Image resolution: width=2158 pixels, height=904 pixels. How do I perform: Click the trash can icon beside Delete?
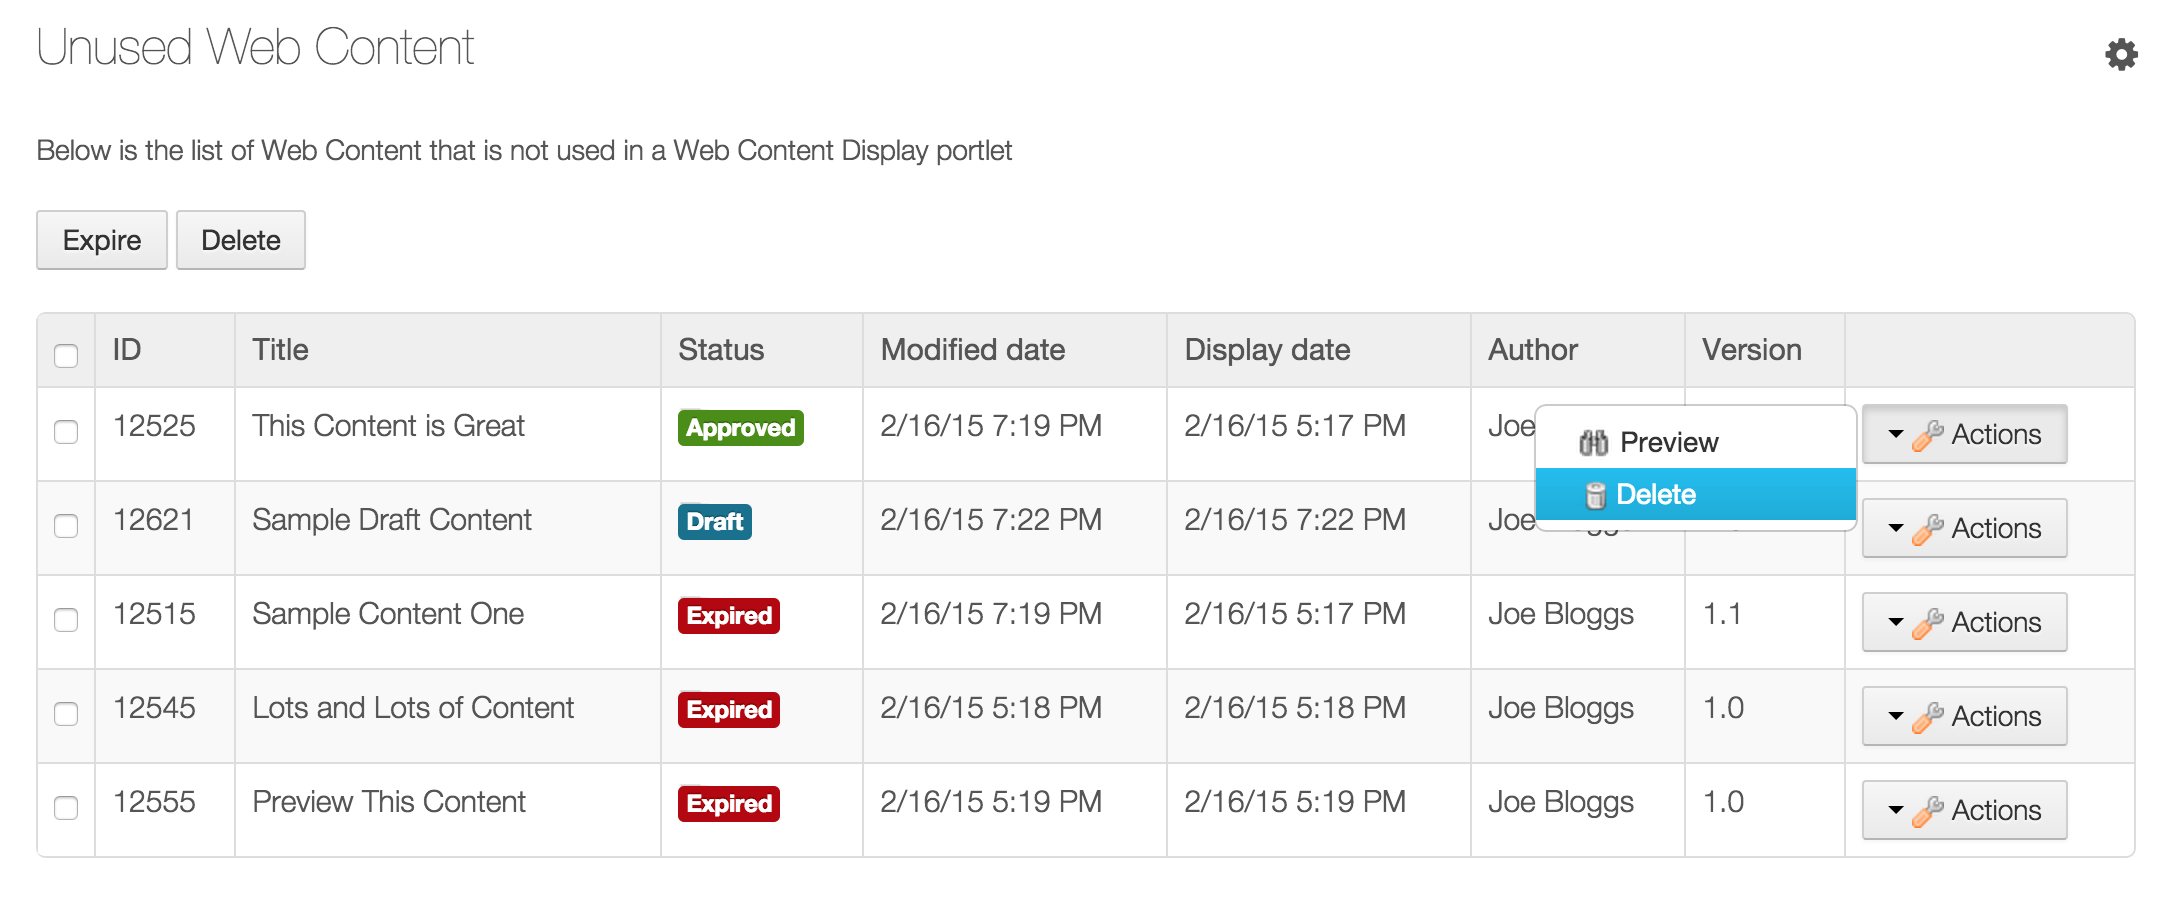coord(1595,495)
